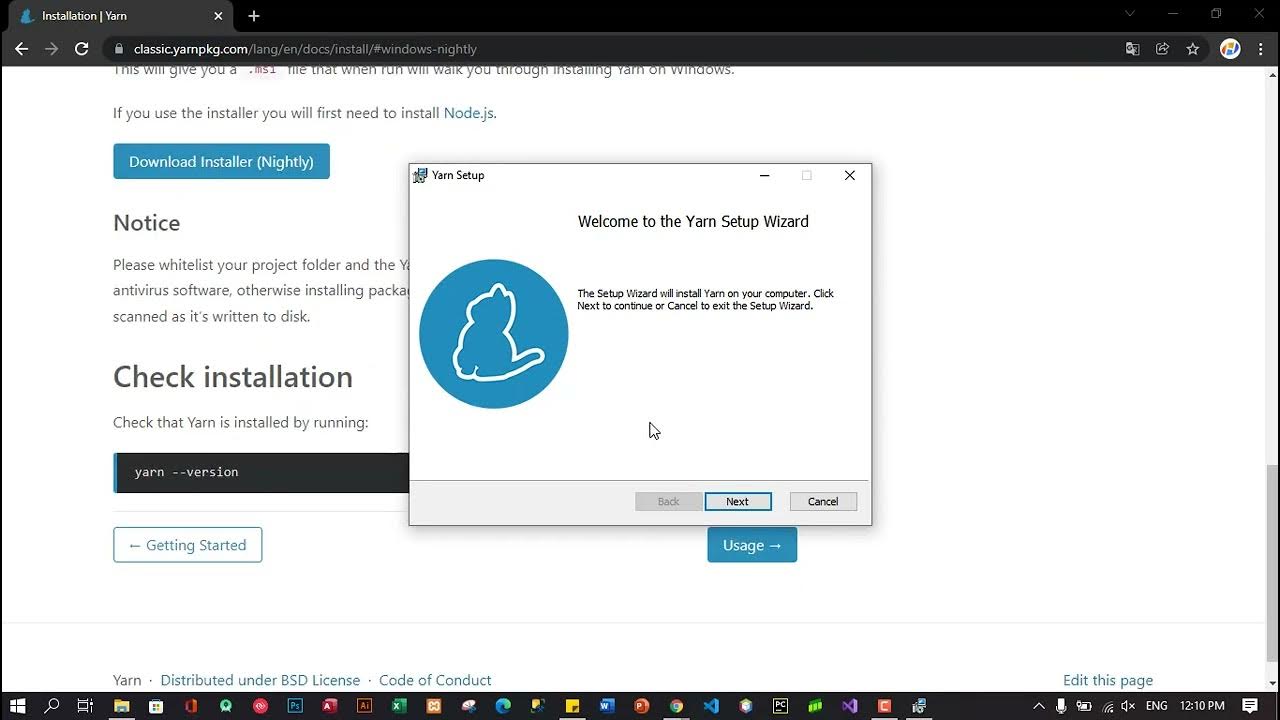Click the Edit this page link
This screenshot has width=1280, height=720.
(1108, 680)
